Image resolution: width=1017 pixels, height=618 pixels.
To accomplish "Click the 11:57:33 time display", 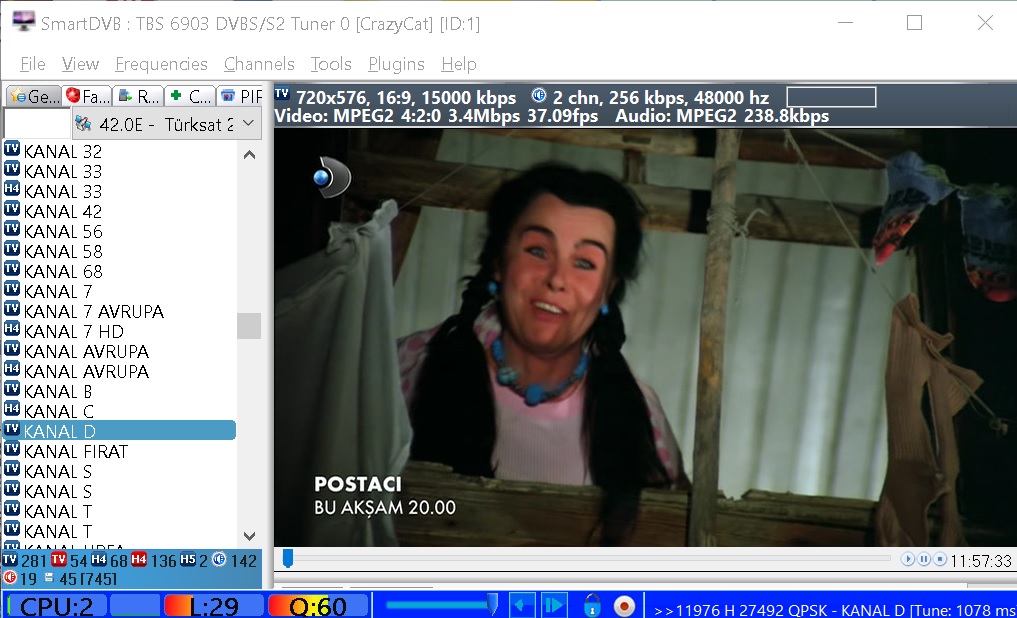I will coord(981,560).
